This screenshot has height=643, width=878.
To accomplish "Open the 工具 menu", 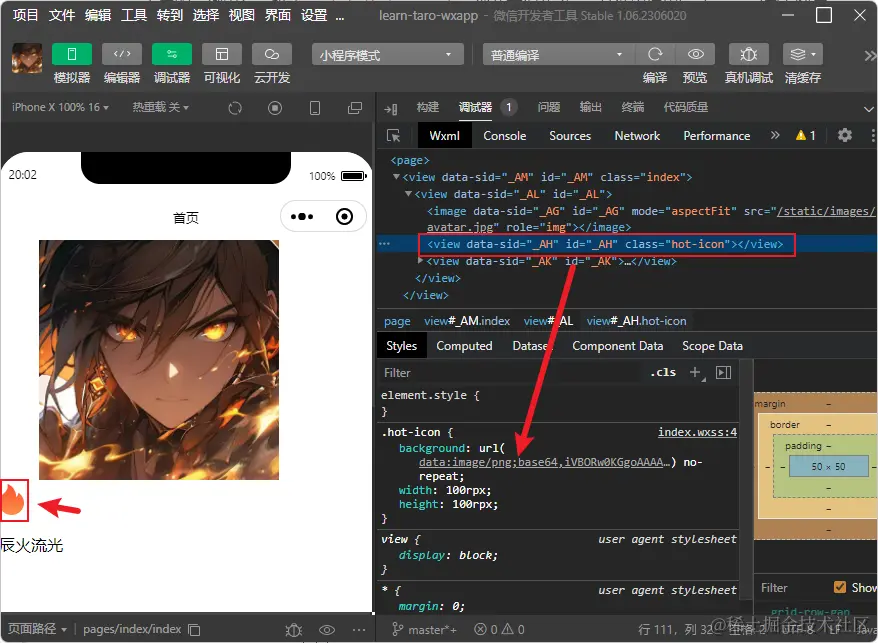I will 134,15.
